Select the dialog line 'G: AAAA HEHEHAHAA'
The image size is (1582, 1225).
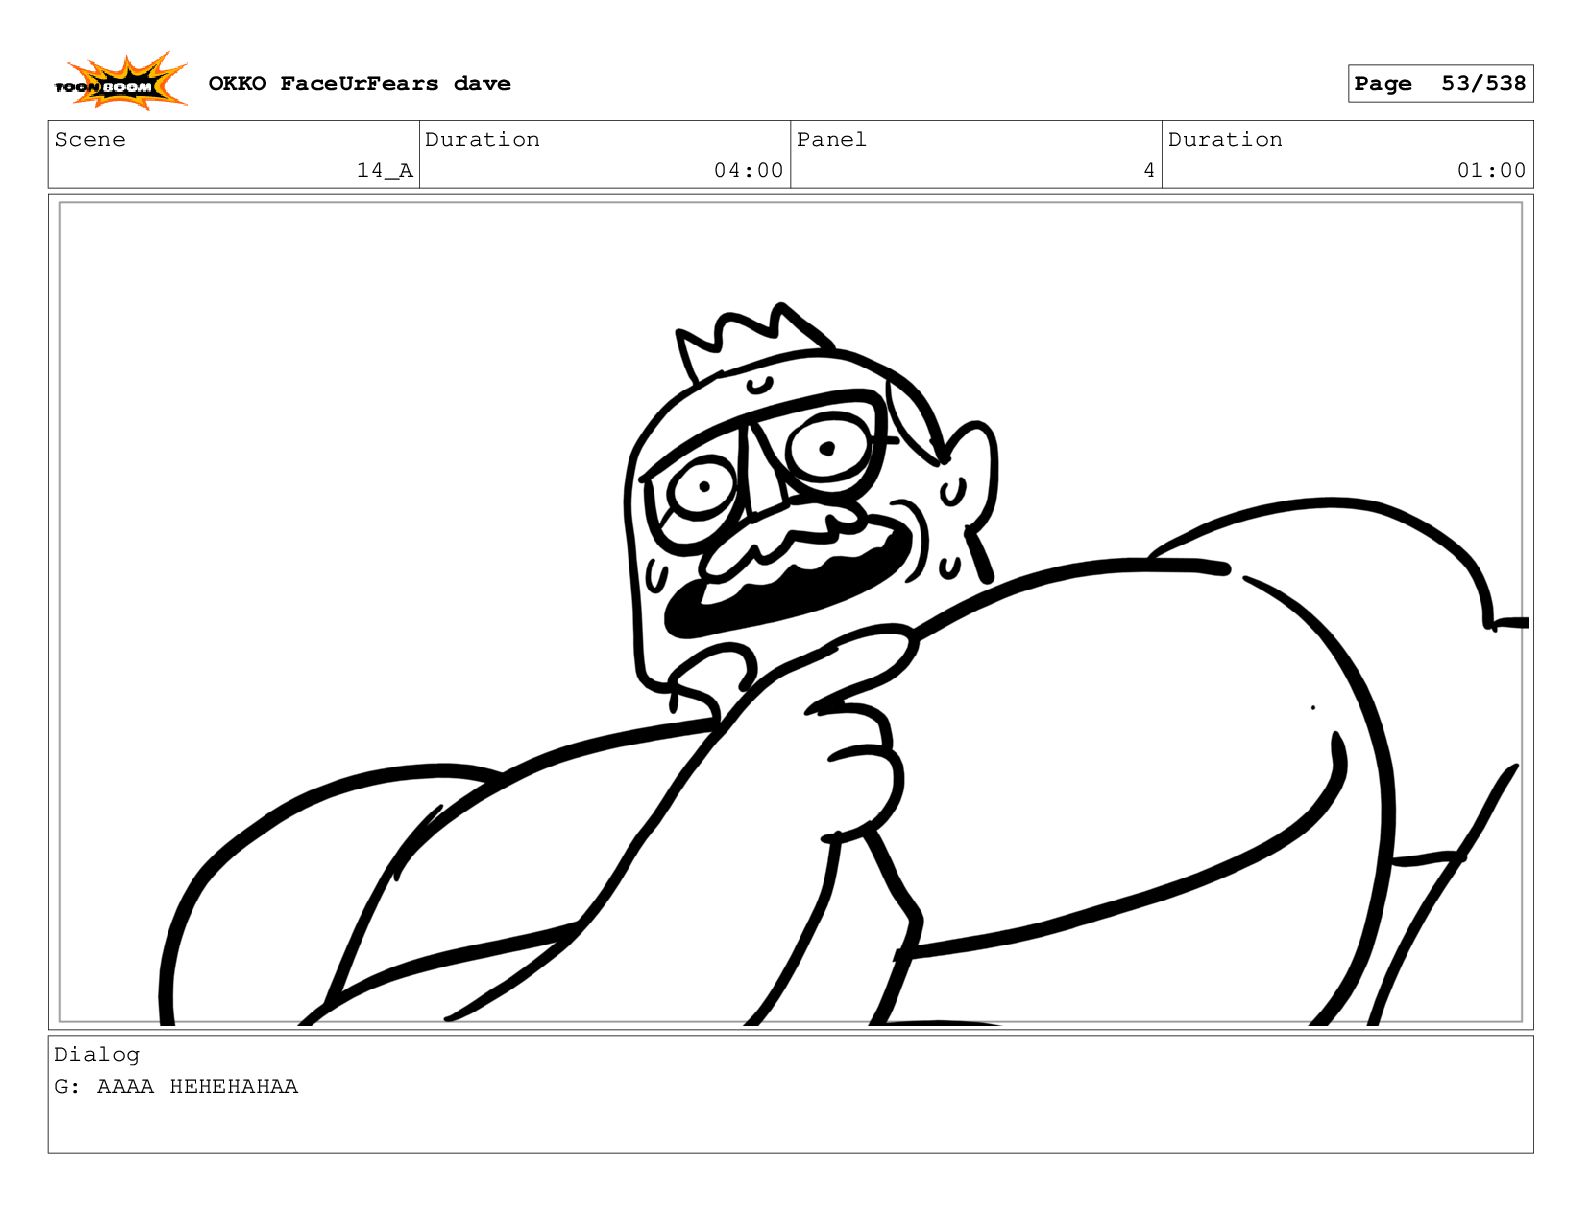[176, 1087]
